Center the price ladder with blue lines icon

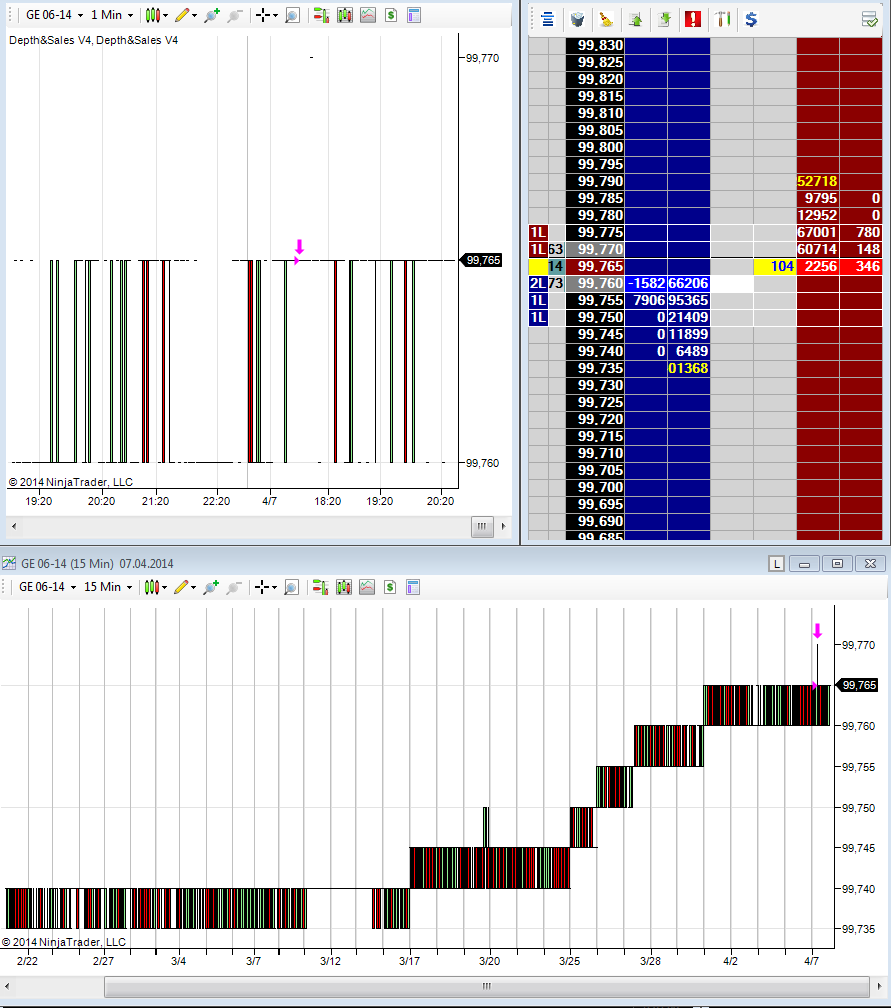(x=548, y=19)
